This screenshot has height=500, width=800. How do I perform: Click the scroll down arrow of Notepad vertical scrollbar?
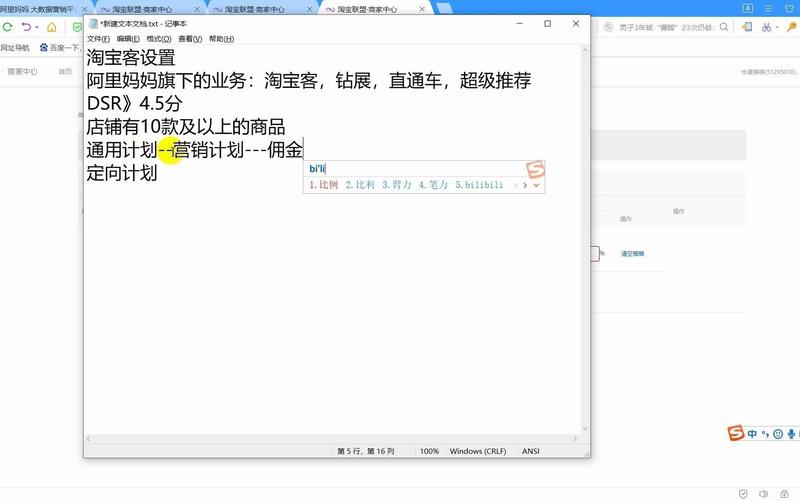585,429
